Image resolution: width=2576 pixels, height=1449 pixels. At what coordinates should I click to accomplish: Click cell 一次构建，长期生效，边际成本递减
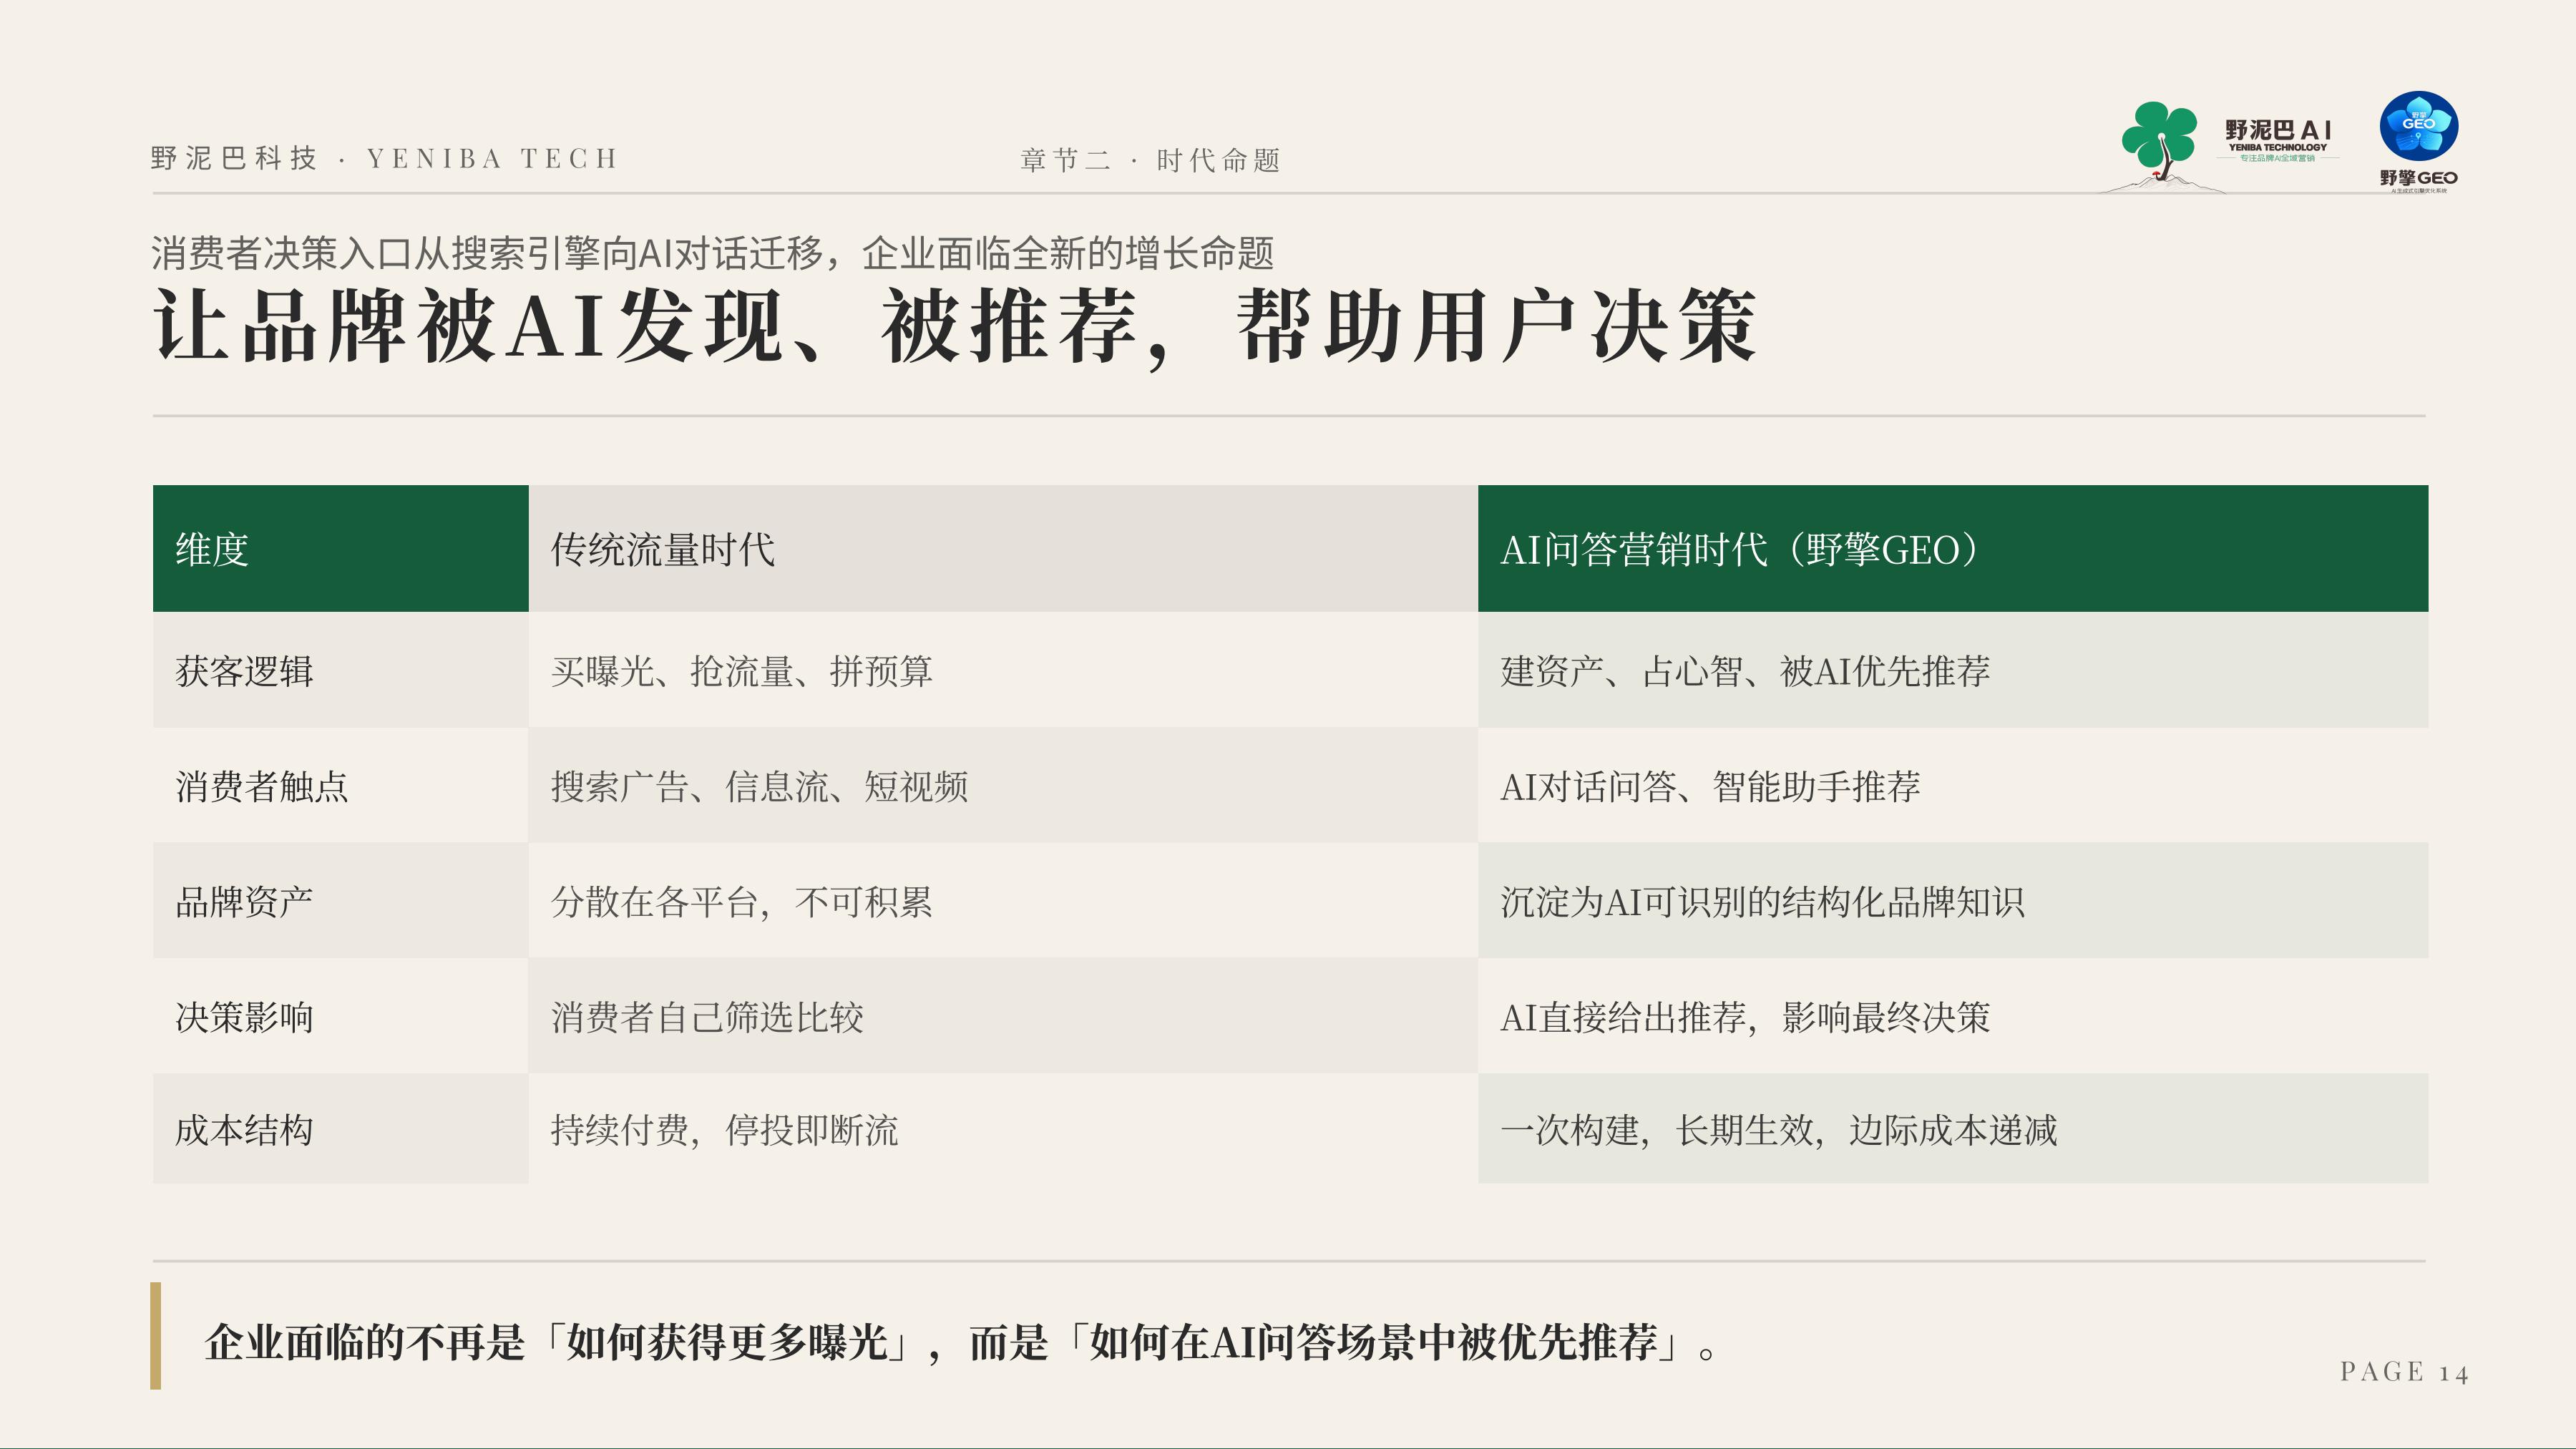tap(1953, 1130)
